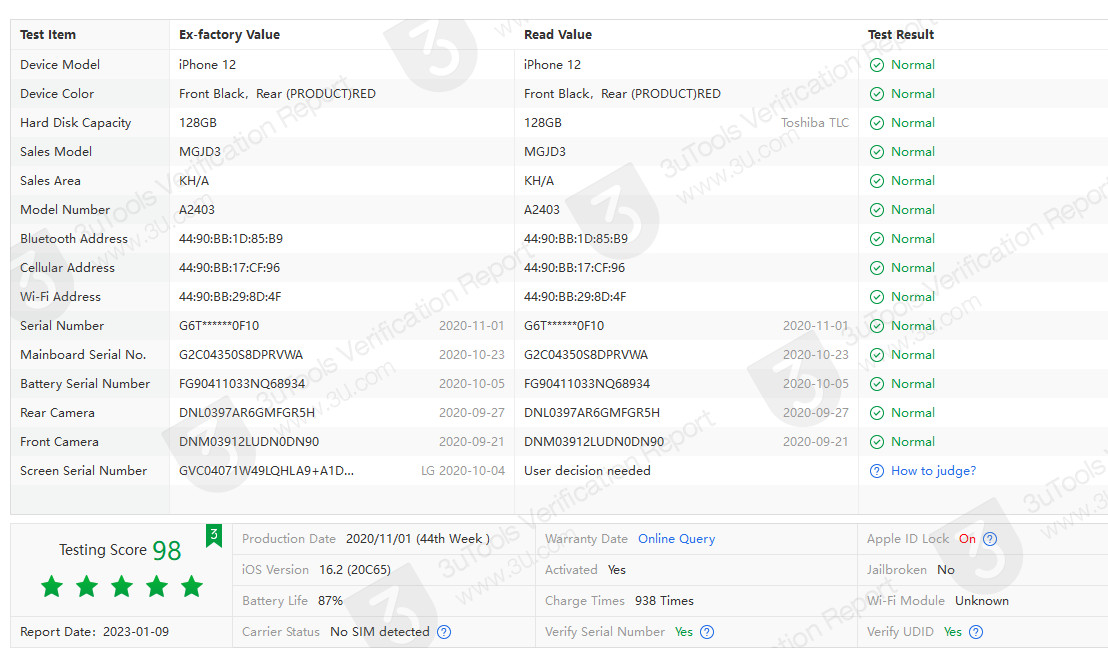Click help icon next to No SIM detected
Screen dimensions: 1108x656
(444, 632)
